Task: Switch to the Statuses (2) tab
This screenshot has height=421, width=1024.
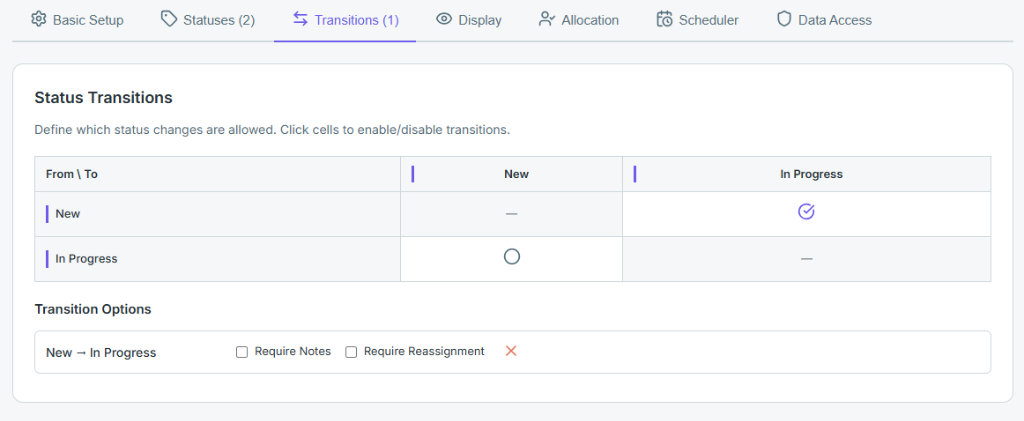Action: click(208, 20)
